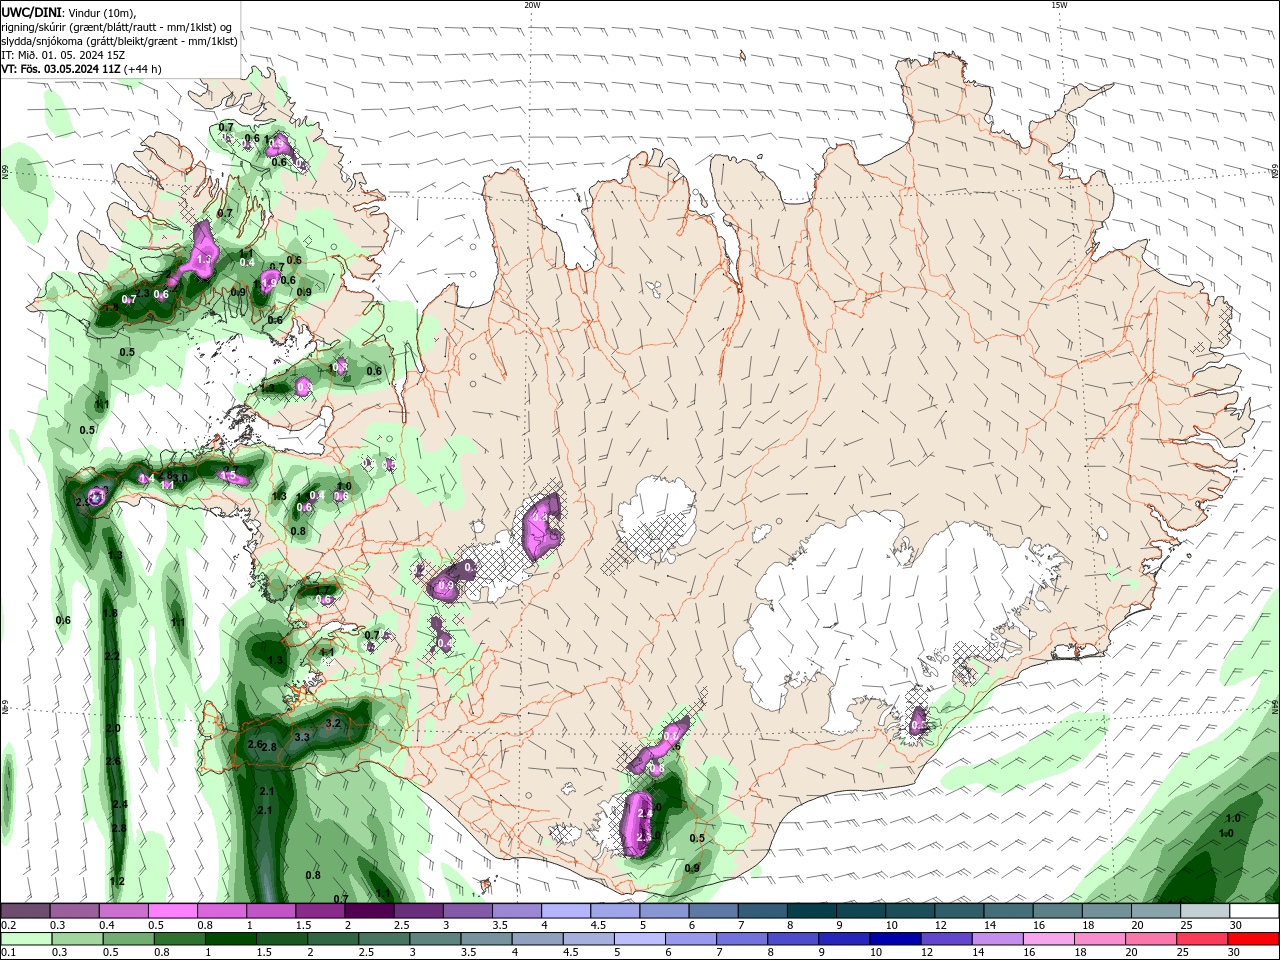Click the 3.3 precipitation value on the map
The height and width of the screenshot is (960, 1280).
click(x=302, y=737)
